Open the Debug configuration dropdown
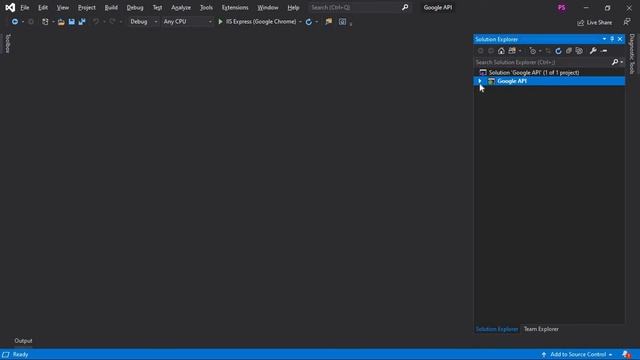Viewport: 640px width, 360px height. click(143, 22)
